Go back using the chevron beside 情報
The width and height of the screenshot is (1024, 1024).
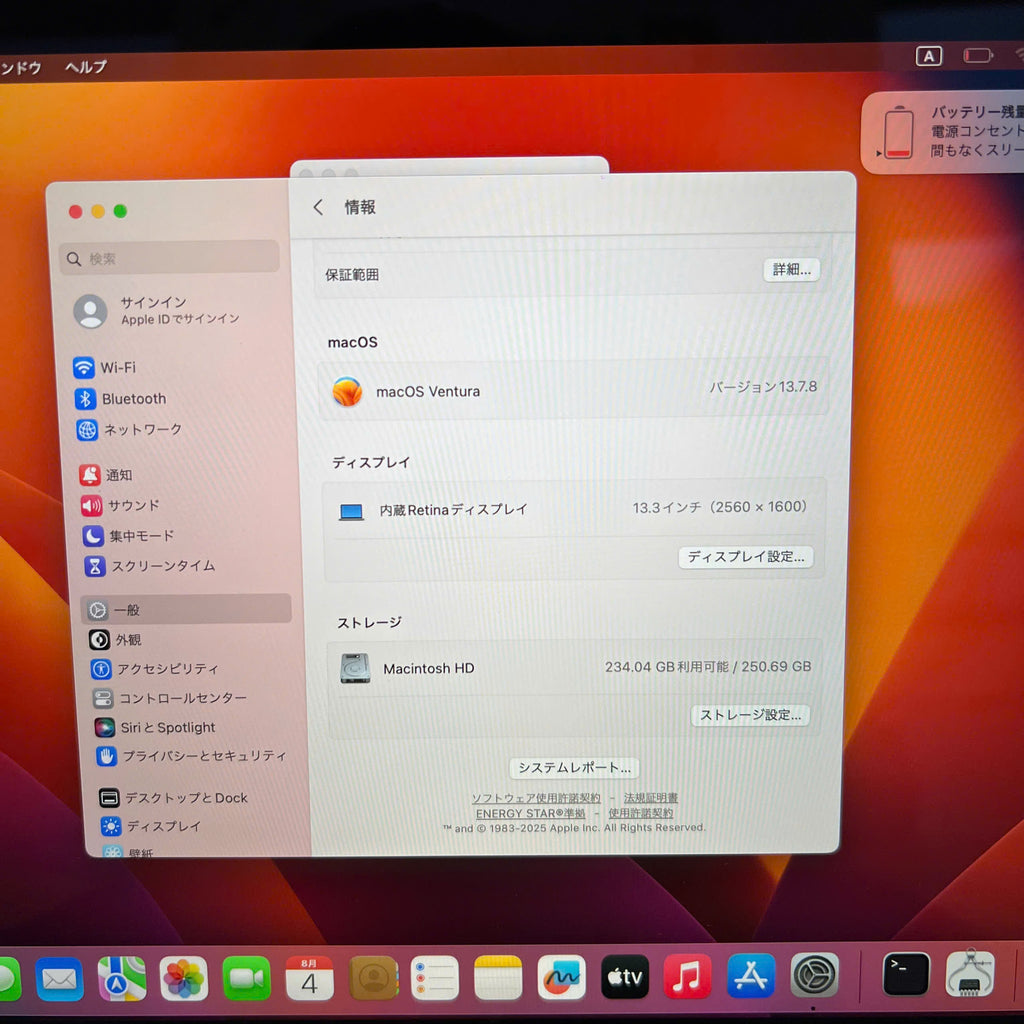click(318, 208)
